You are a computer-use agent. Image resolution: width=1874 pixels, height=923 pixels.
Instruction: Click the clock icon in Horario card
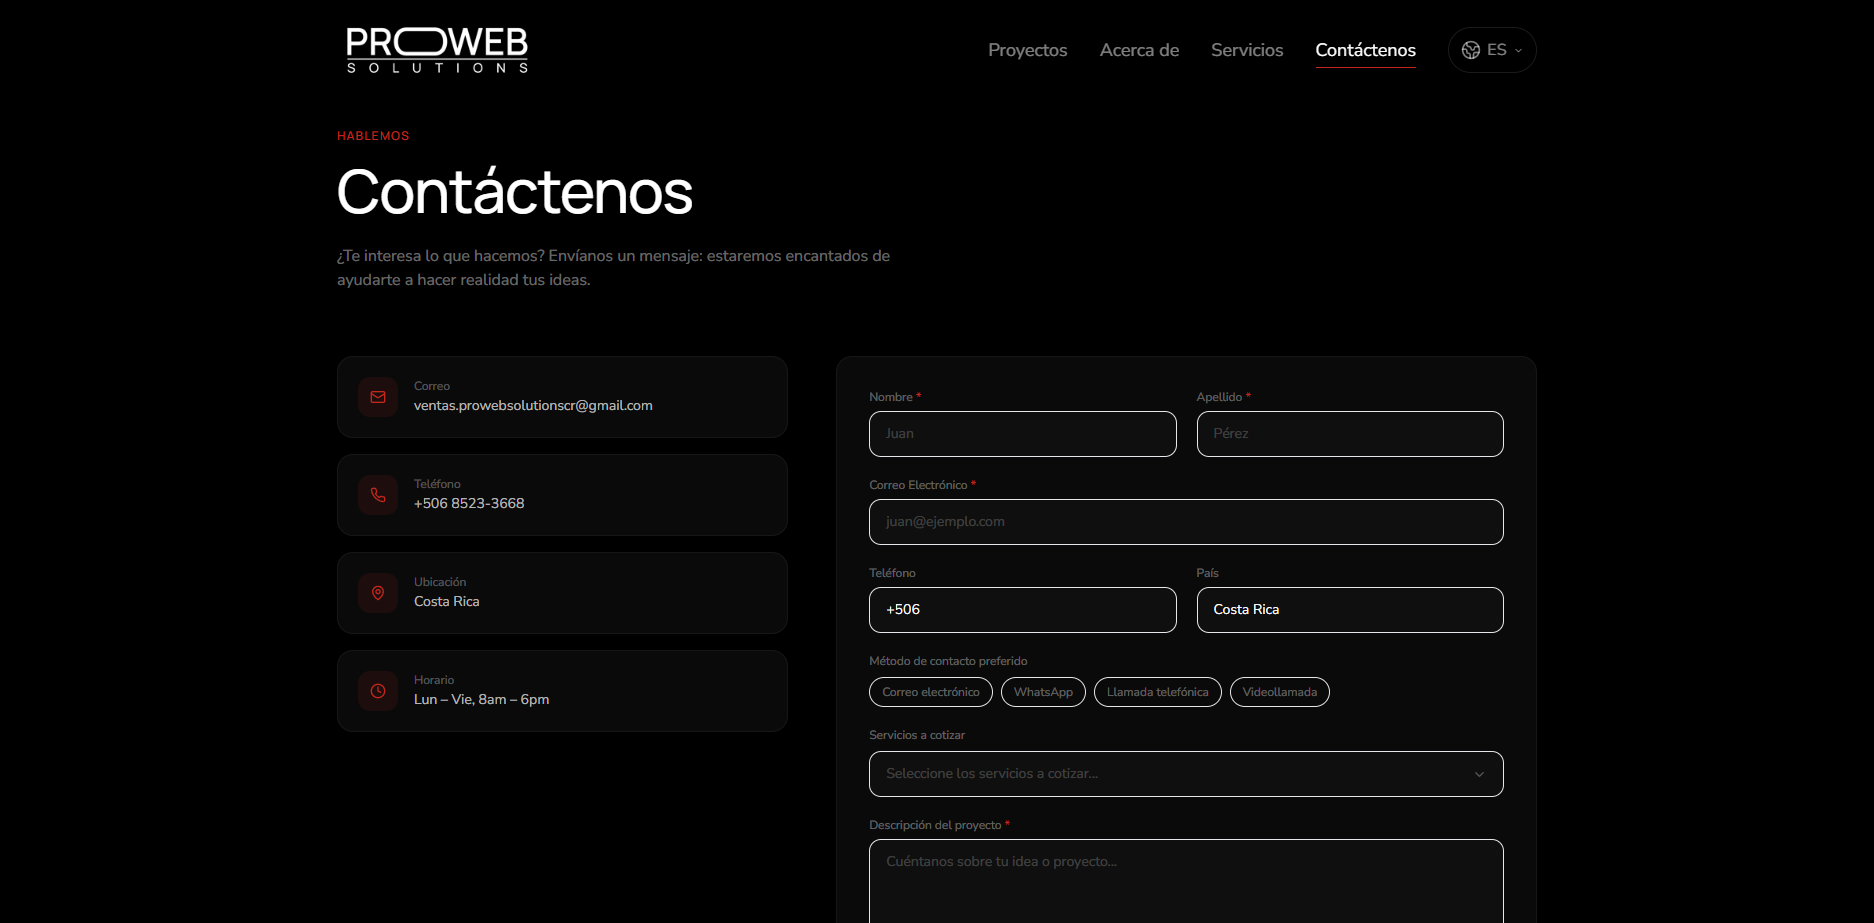point(378,691)
